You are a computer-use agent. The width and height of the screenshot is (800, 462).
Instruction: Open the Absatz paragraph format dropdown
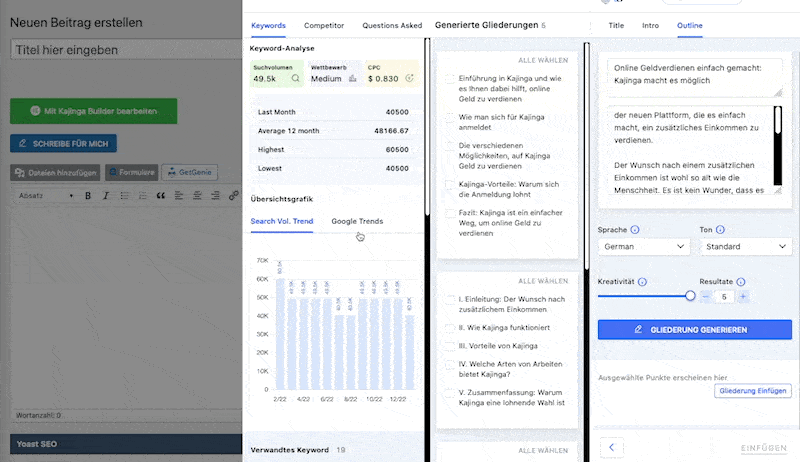(45, 196)
